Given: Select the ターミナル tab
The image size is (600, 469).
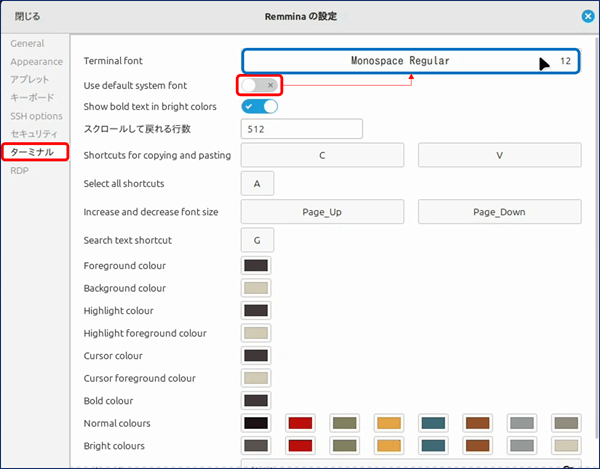Looking at the screenshot, I should pyautogui.click(x=35, y=152).
